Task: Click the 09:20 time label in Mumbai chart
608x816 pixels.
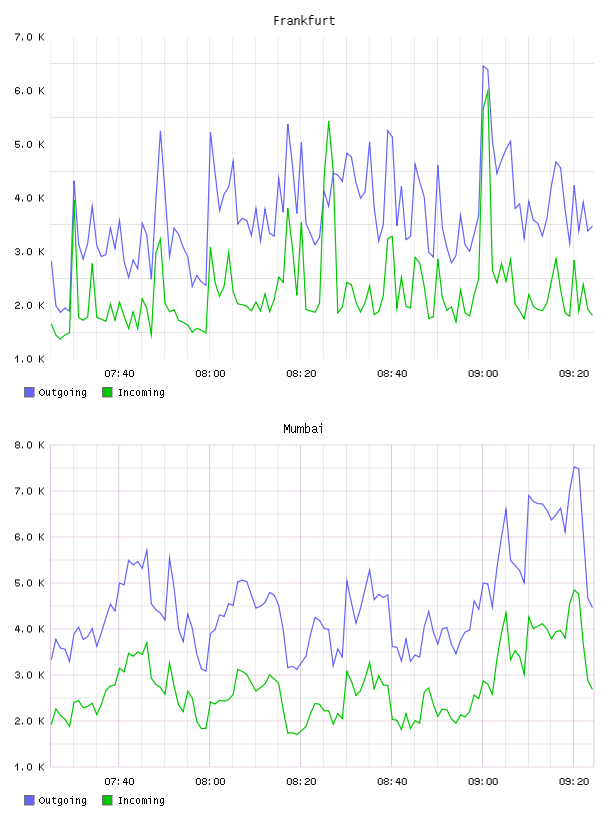Action: 574,782
